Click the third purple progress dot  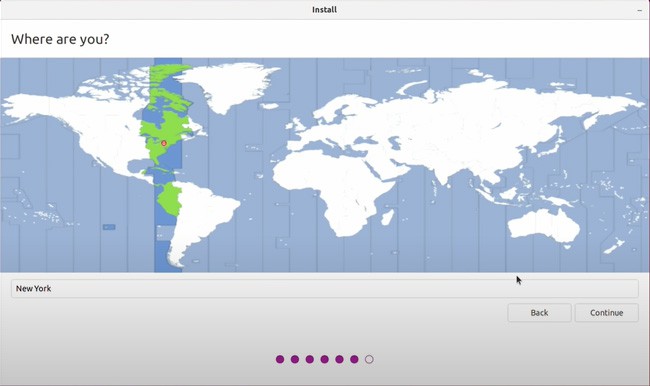[310, 359]
